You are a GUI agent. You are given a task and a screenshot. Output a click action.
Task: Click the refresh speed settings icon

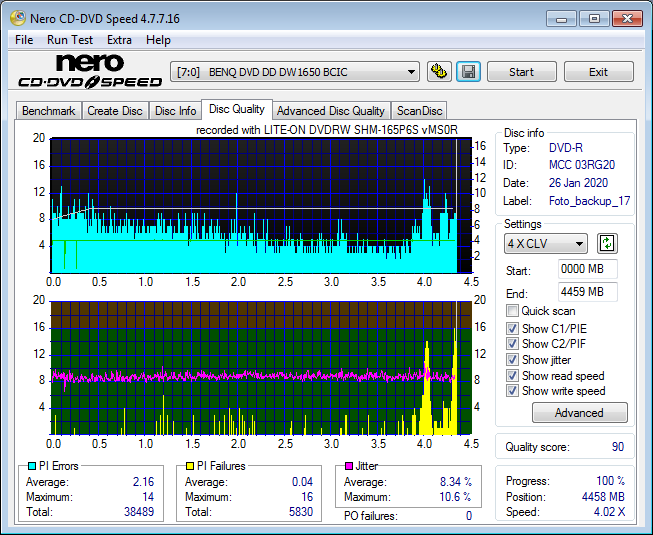(x=607, y=244)
